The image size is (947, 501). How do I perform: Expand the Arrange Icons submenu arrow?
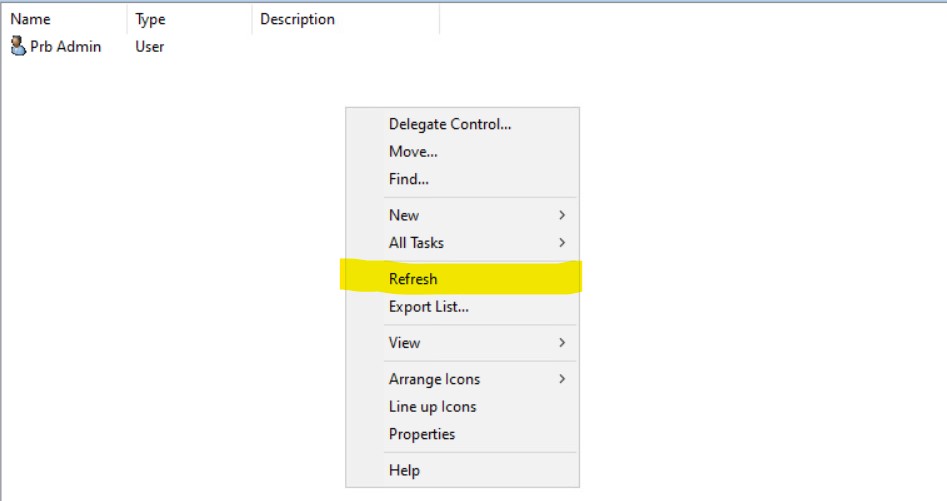[x=562, y=379]
